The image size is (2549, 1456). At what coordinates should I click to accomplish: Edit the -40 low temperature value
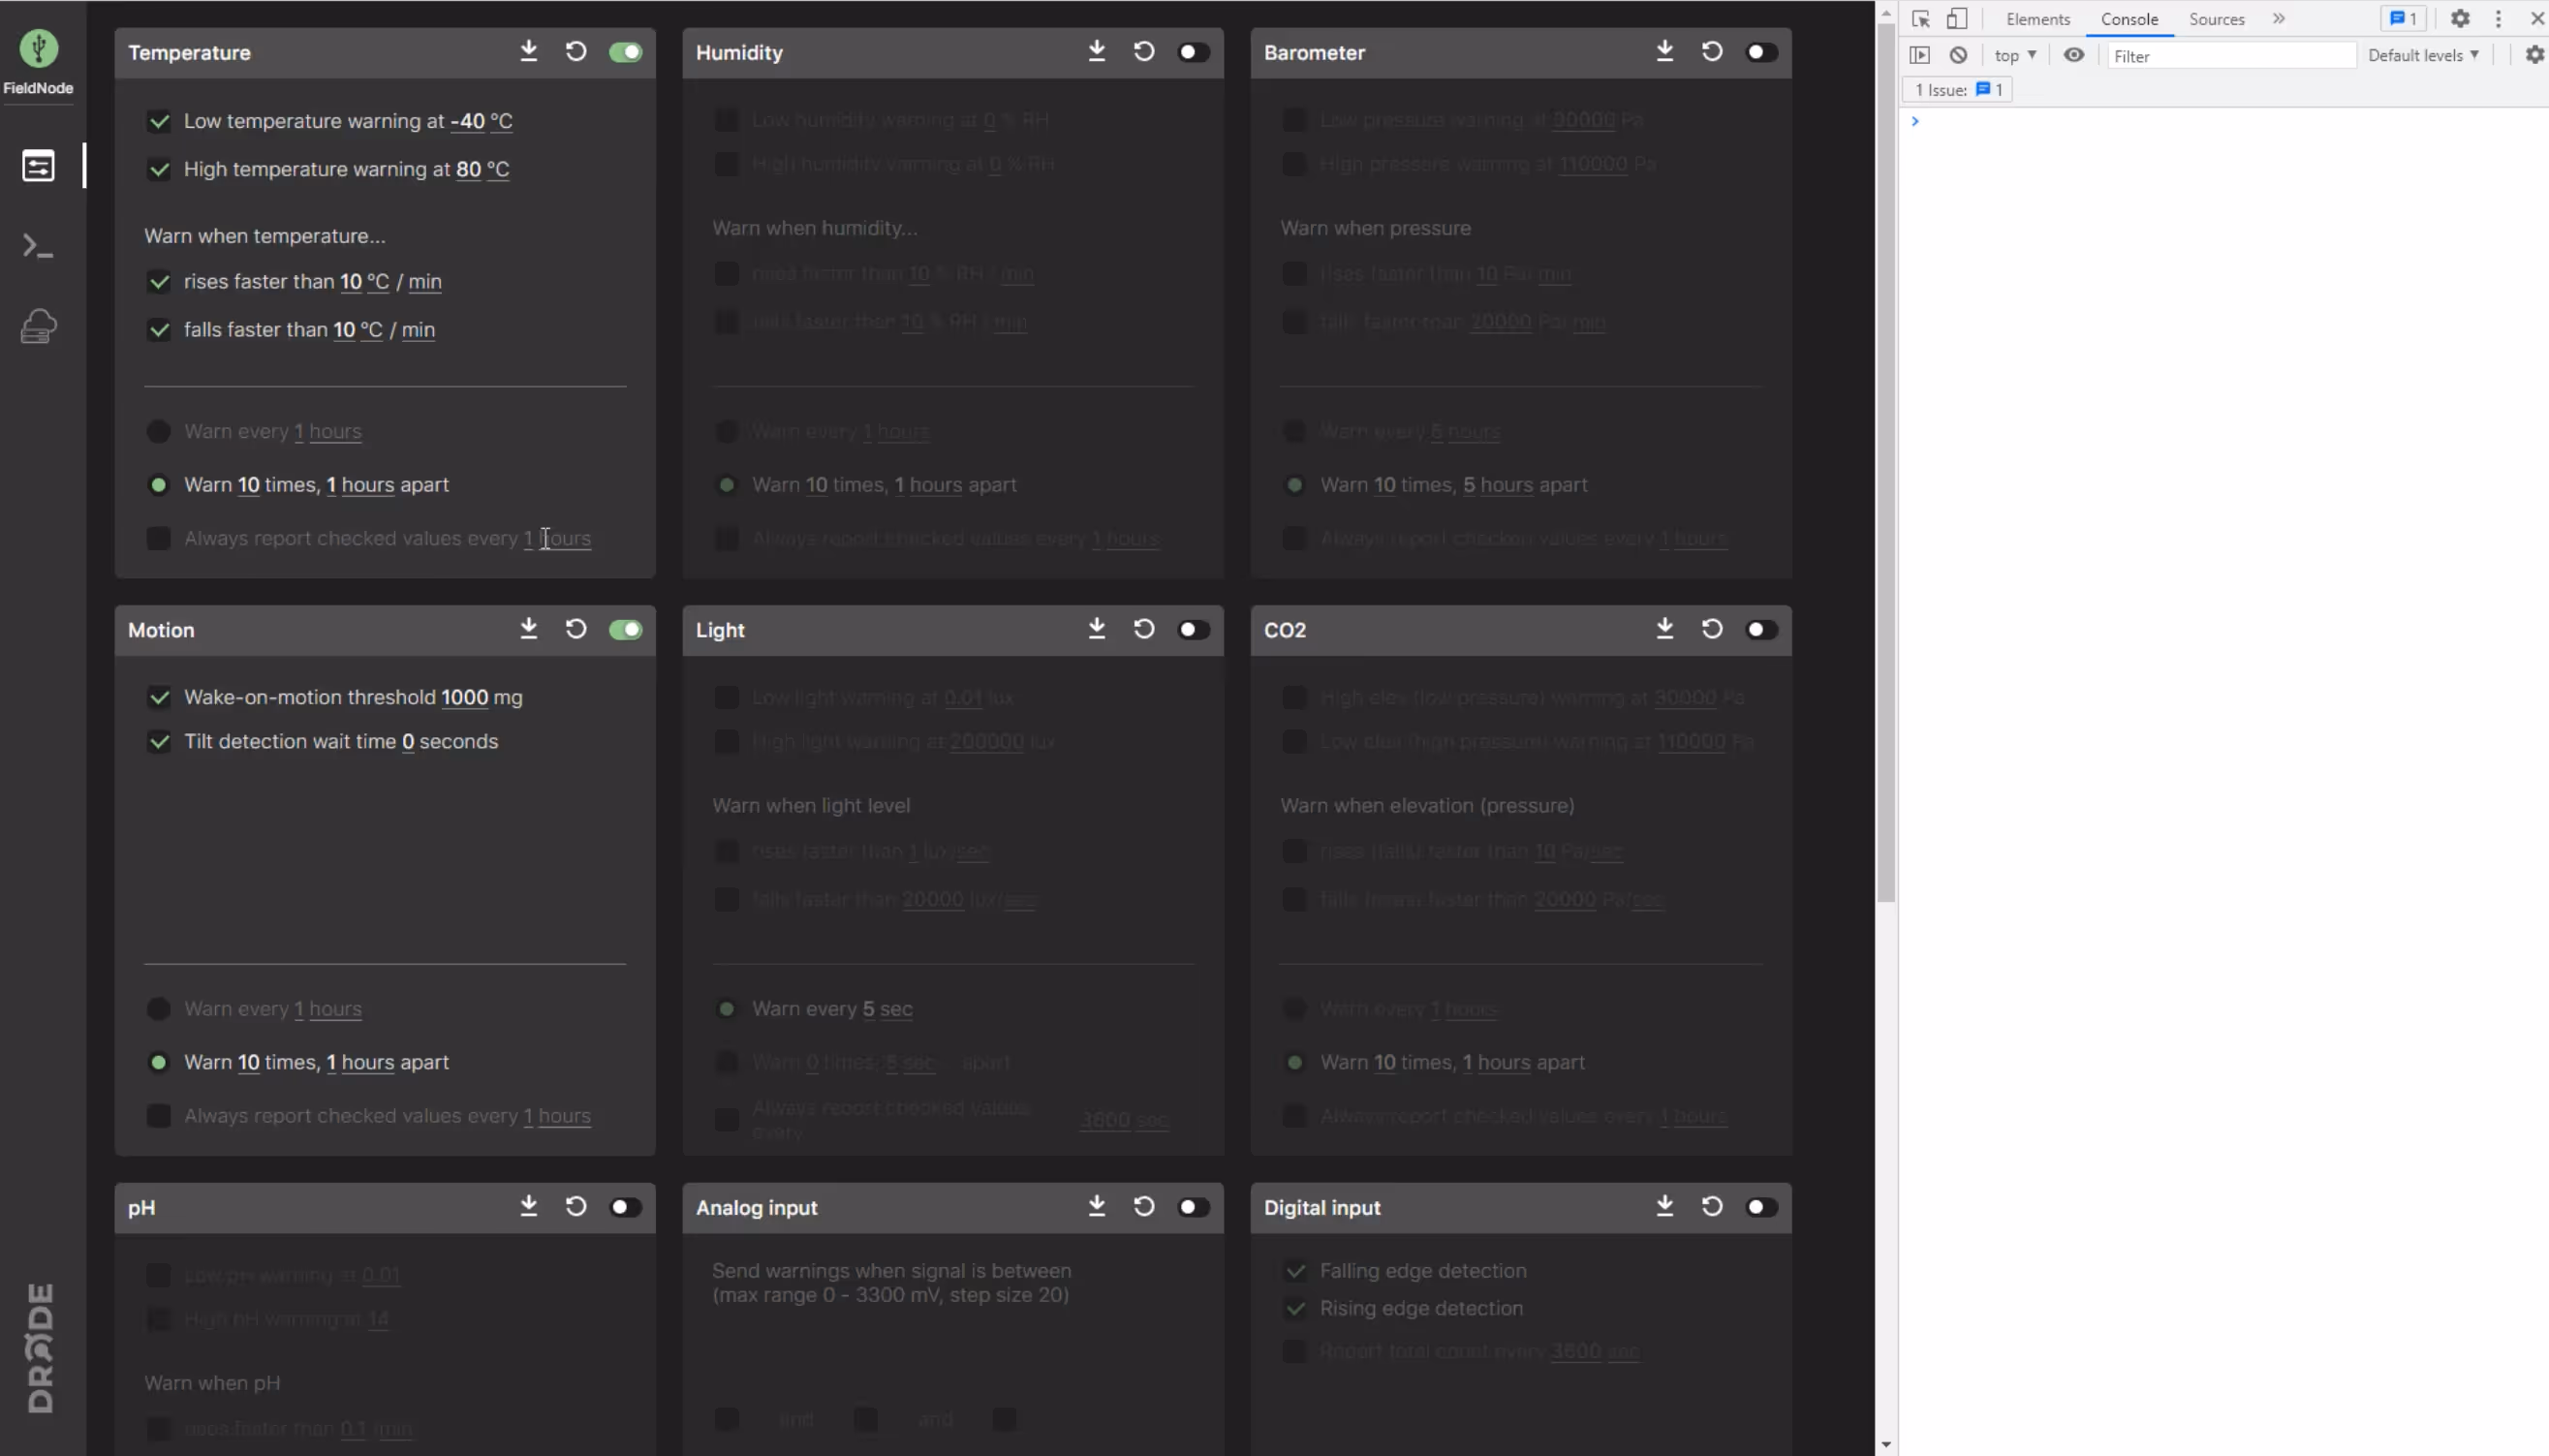(467, 121)
